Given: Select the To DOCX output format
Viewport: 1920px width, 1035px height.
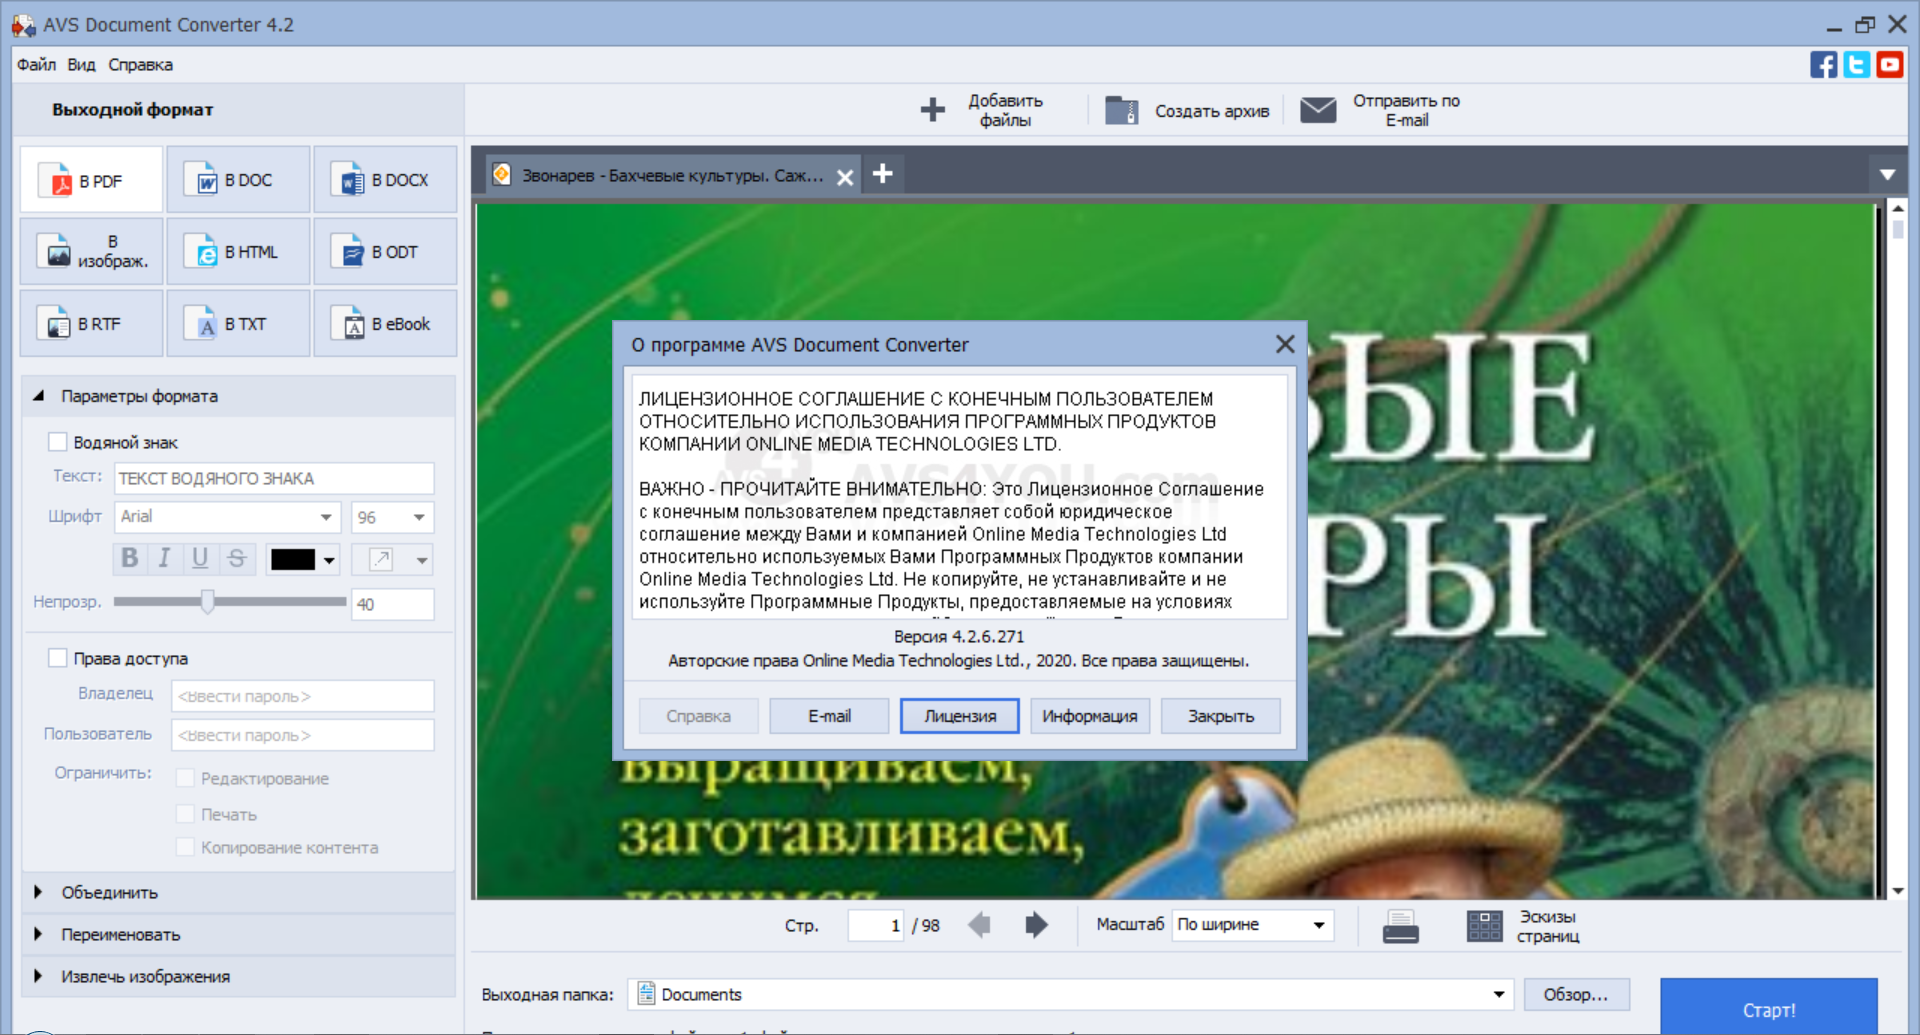Looking at the screenshot, I should point(385,180).
